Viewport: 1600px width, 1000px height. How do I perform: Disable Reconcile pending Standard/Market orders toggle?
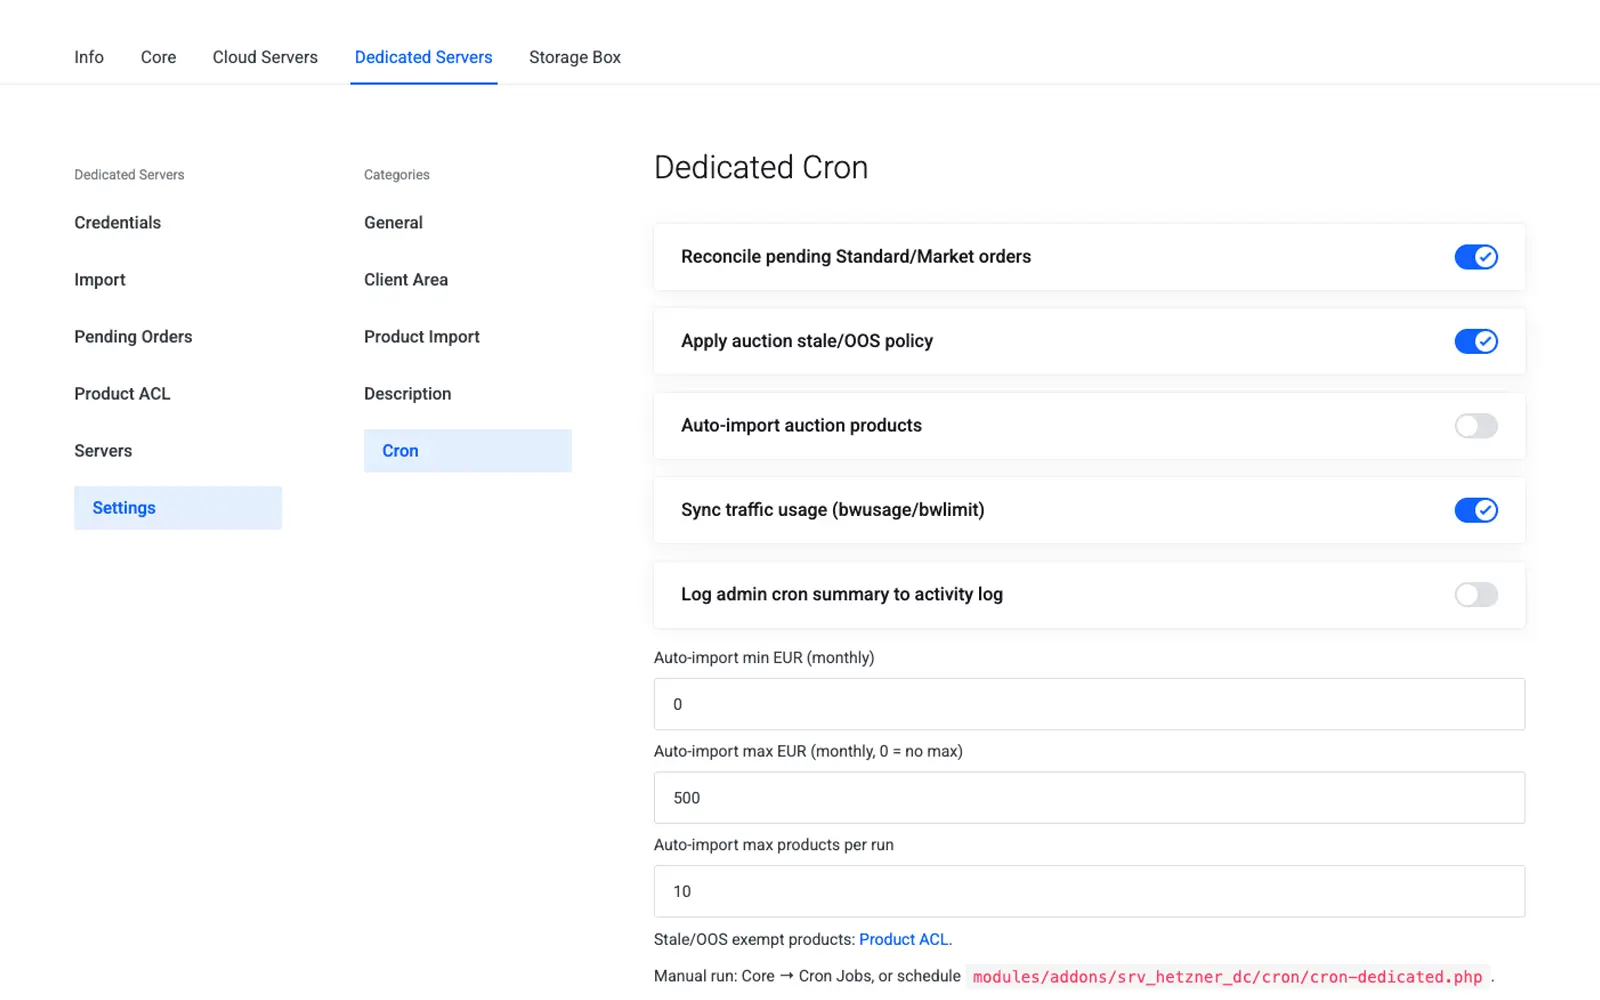coord(1476,257)
